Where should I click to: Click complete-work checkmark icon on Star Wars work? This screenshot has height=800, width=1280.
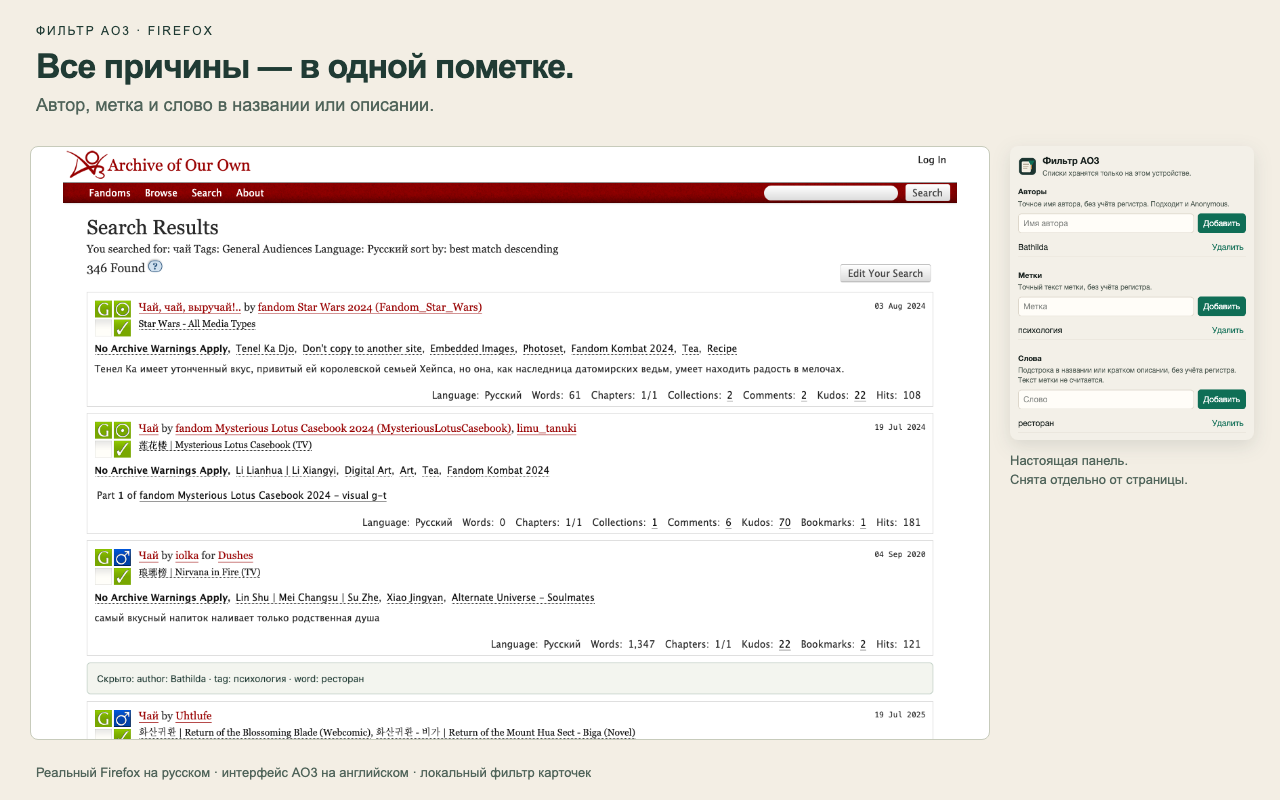[123, 328]
